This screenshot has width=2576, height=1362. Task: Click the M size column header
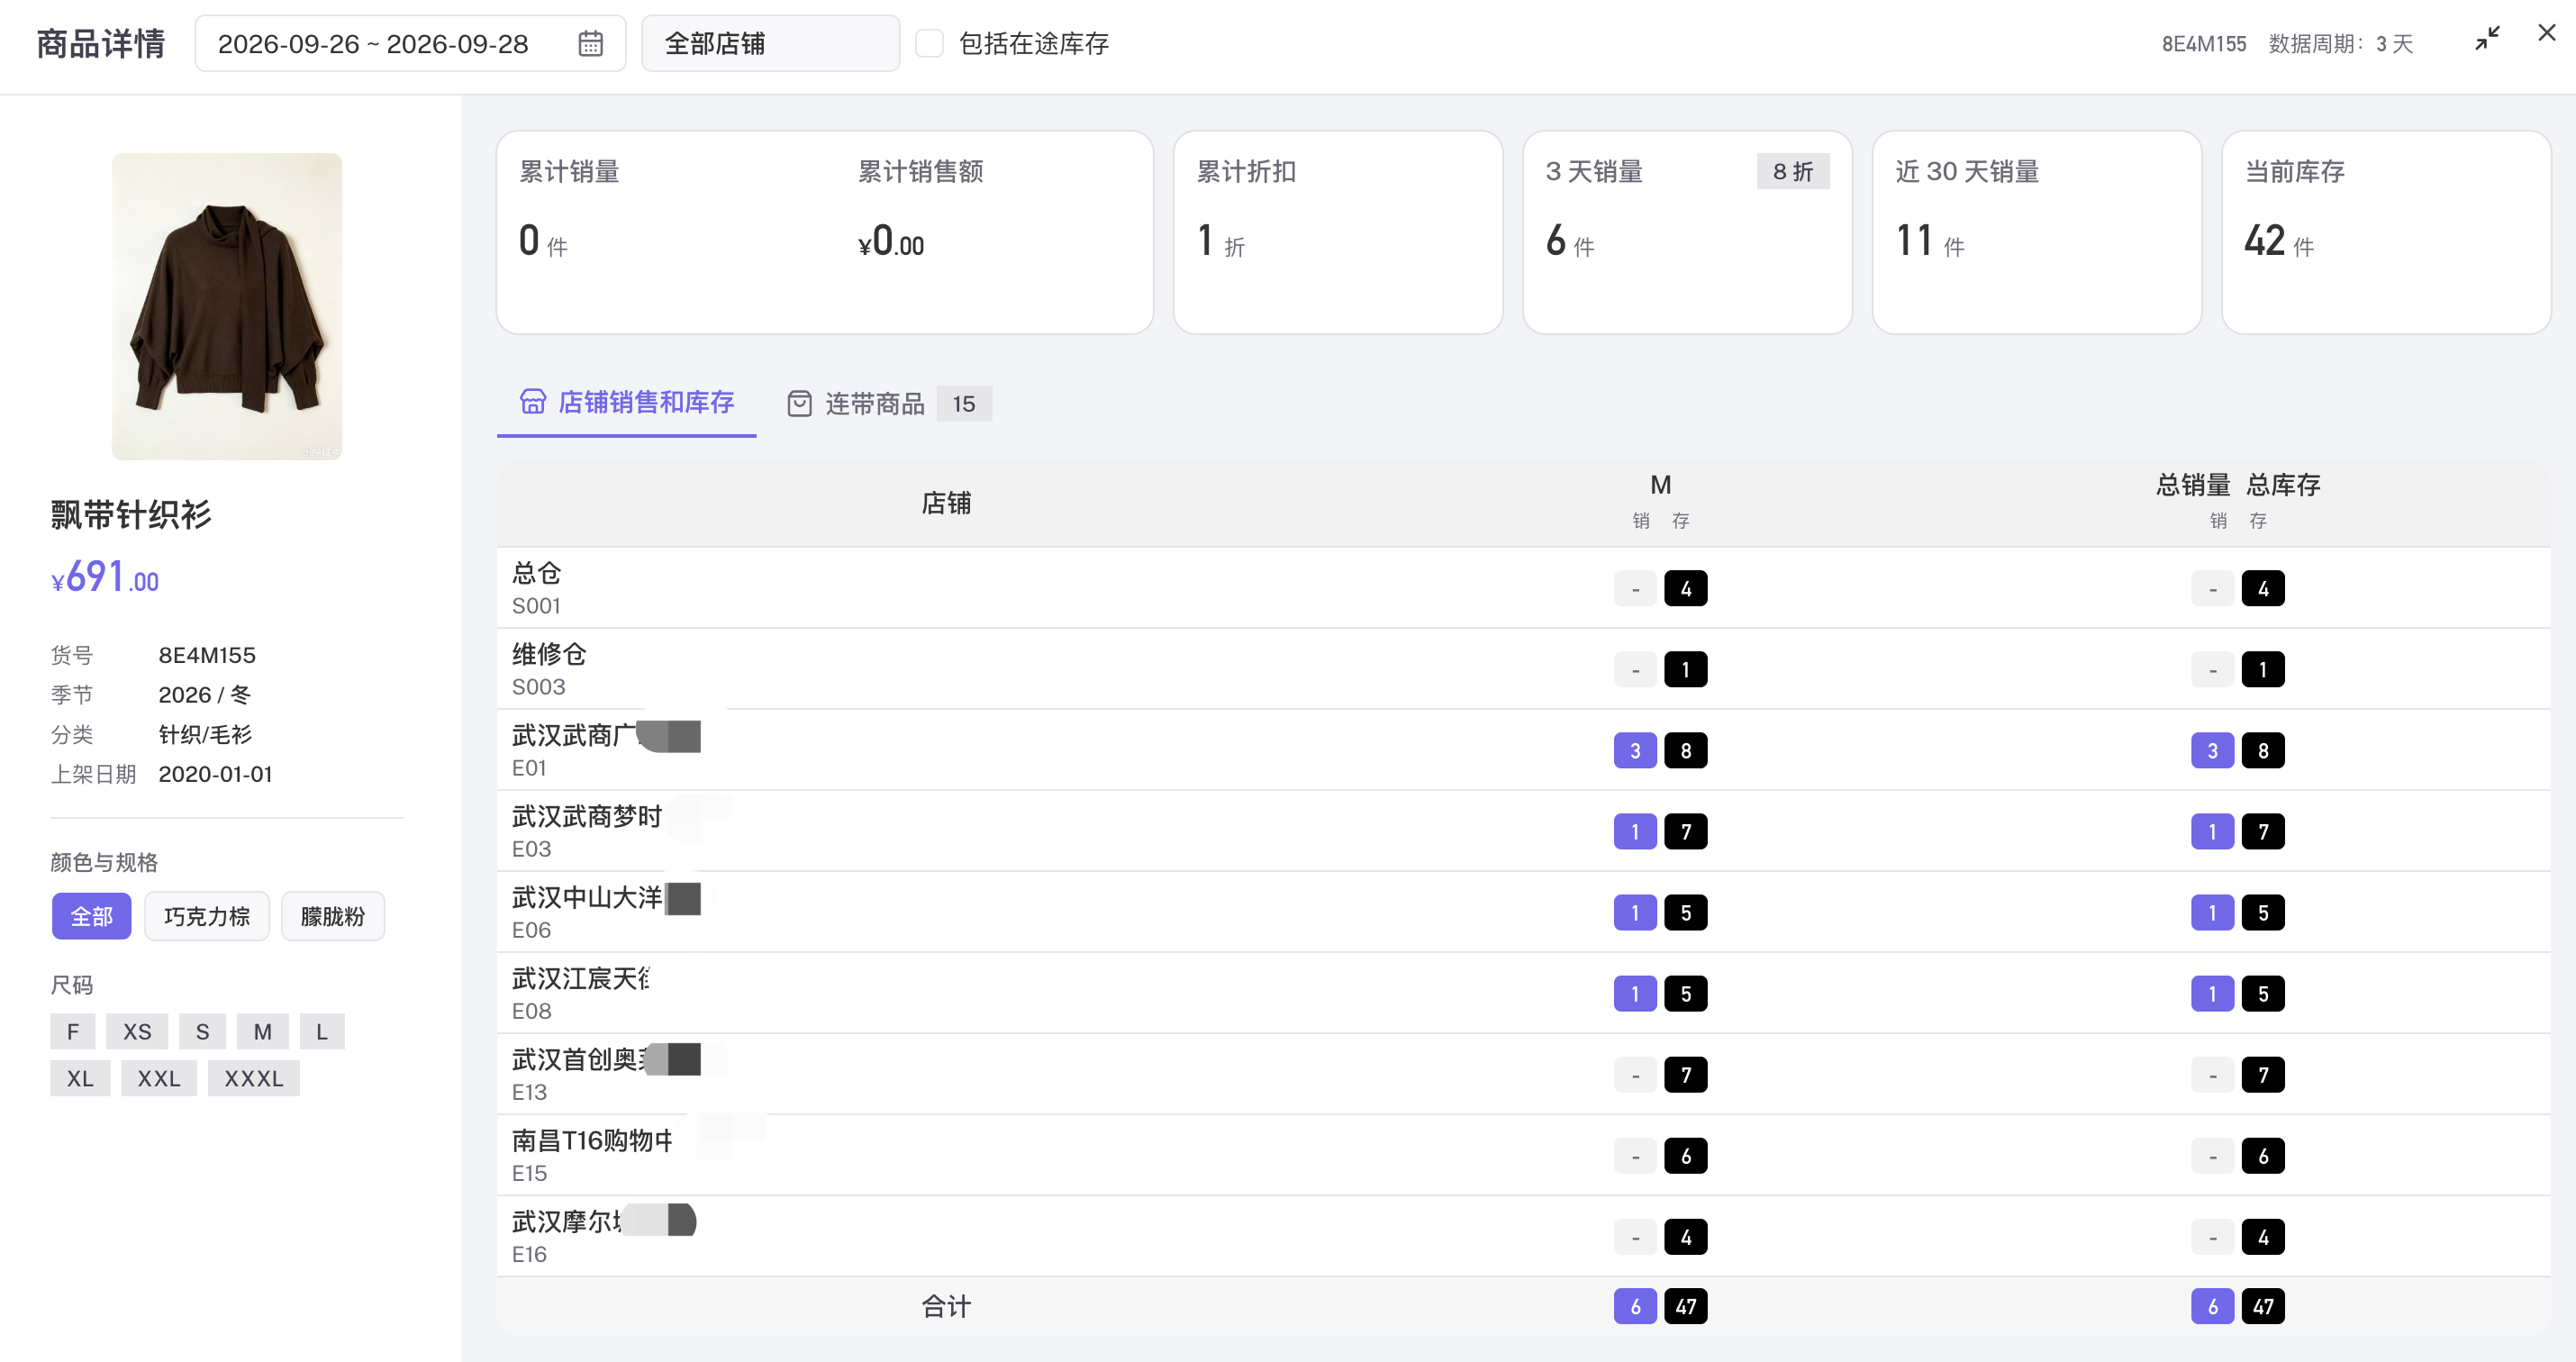pyautogui.click(x=1660, y=485)
